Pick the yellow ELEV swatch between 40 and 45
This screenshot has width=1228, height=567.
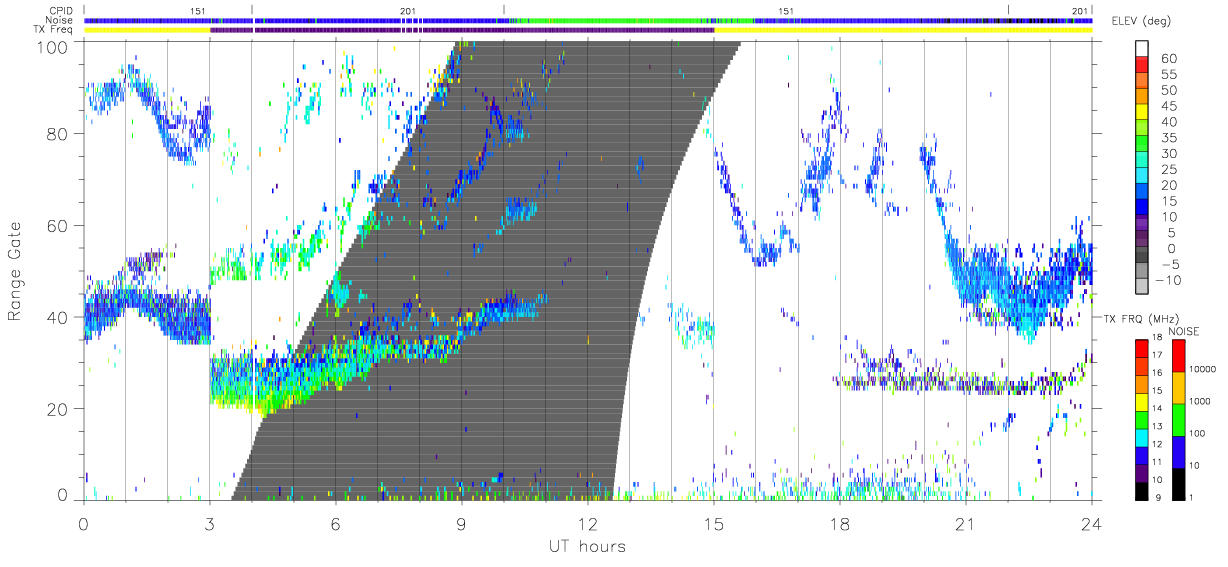click(x=1143, y=114)
